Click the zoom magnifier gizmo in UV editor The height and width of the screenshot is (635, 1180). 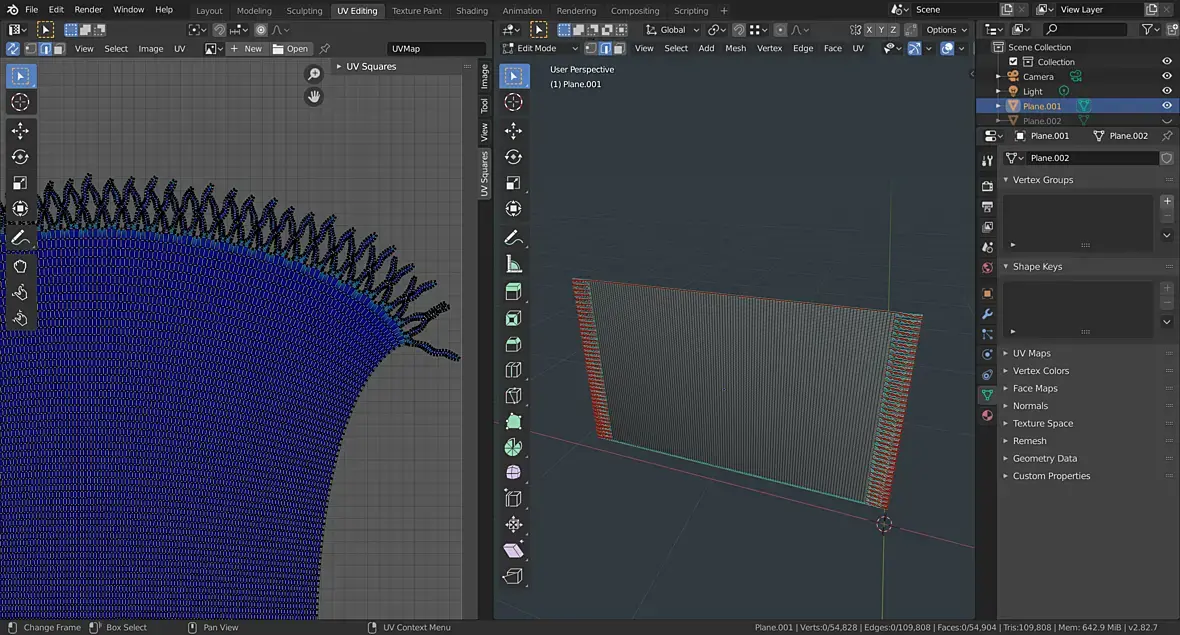314,74
